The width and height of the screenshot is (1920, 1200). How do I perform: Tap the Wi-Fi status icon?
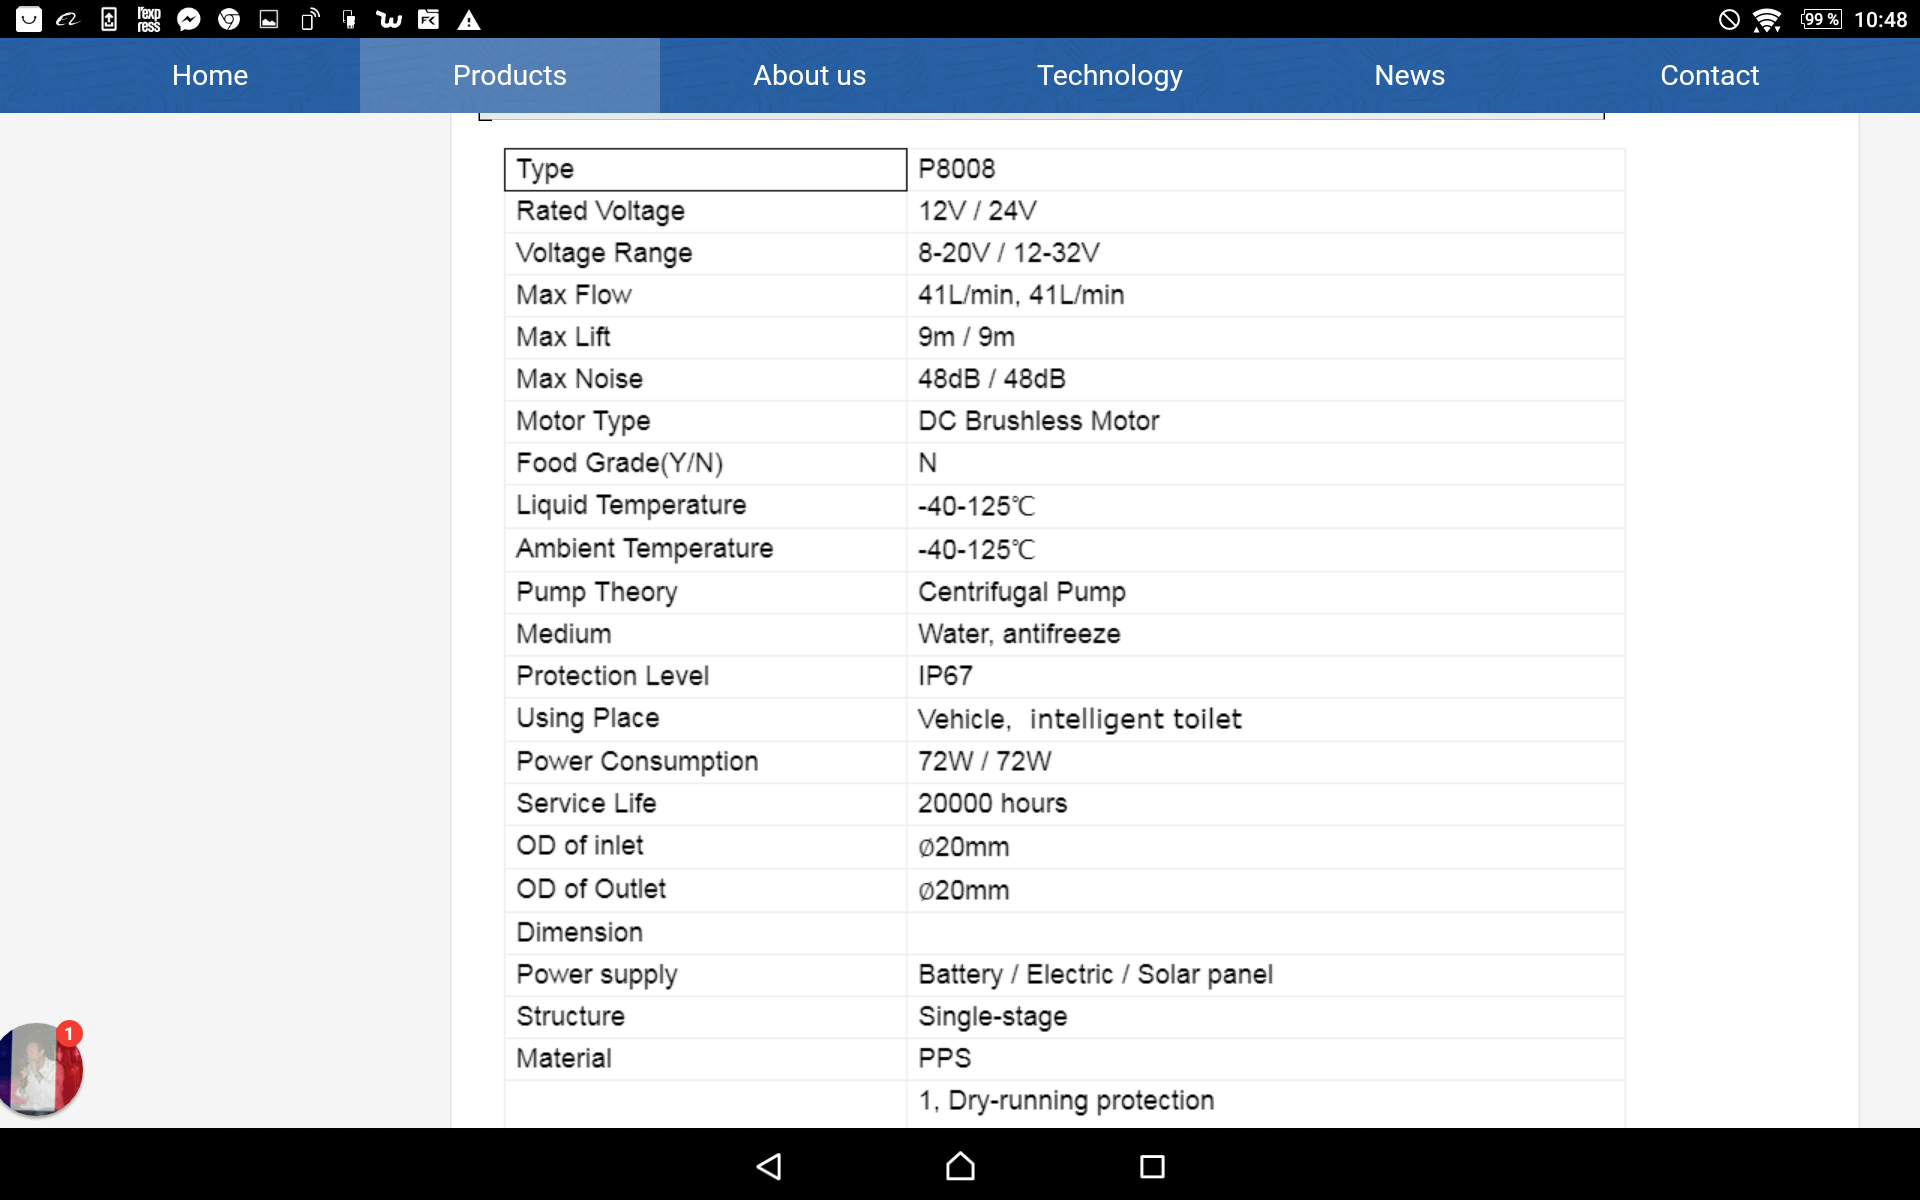pyautogui.click(x=1767, y=19)
